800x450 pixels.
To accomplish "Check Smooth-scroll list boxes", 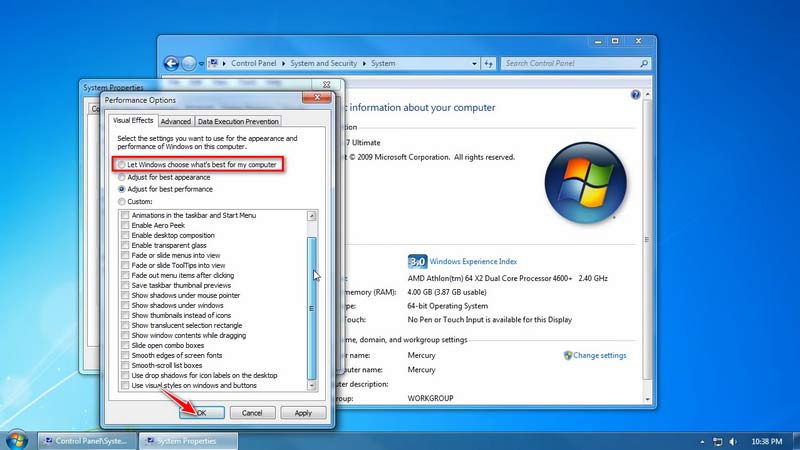I will click(125, 365).
